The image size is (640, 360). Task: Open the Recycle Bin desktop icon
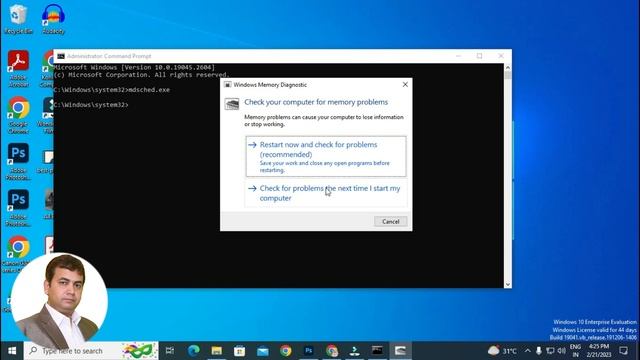click(x=18, y=19)
